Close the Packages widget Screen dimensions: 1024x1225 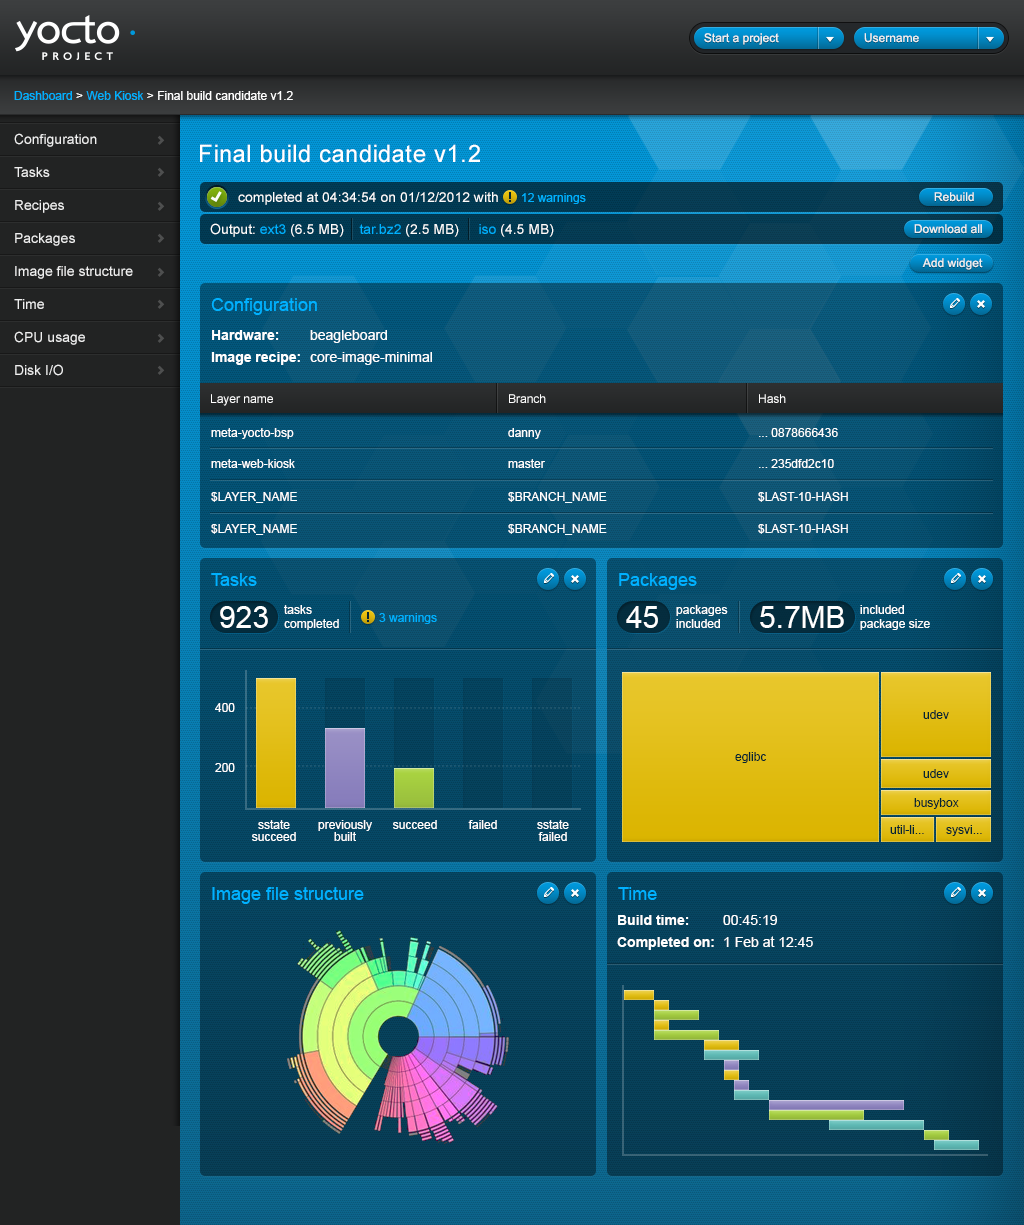tap(982, 578)
